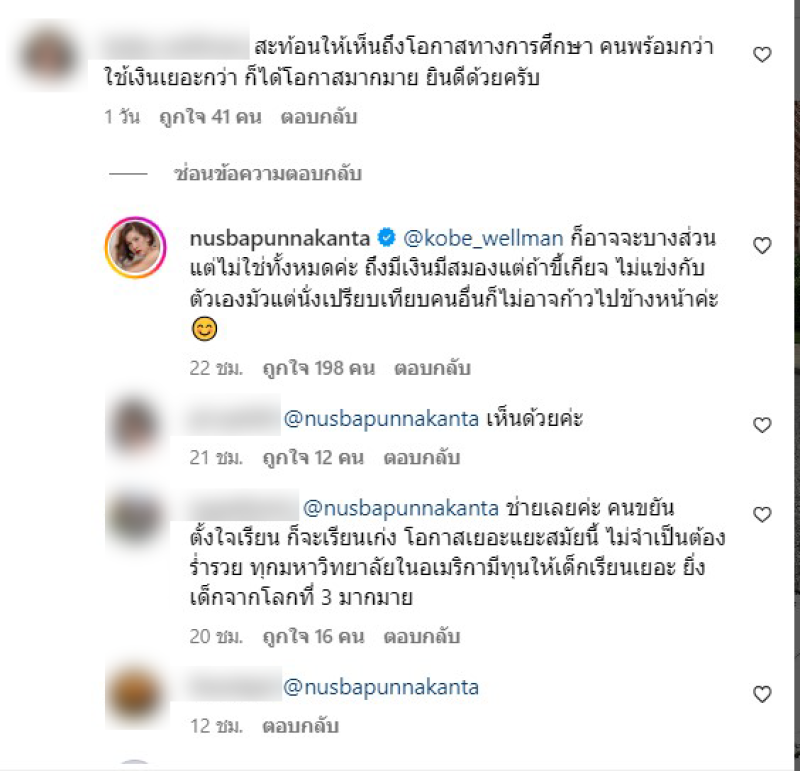This screenshot has width=800, height=771.
Task: View likes list ถูกใจ 41 คน
Action: (210, 117)
